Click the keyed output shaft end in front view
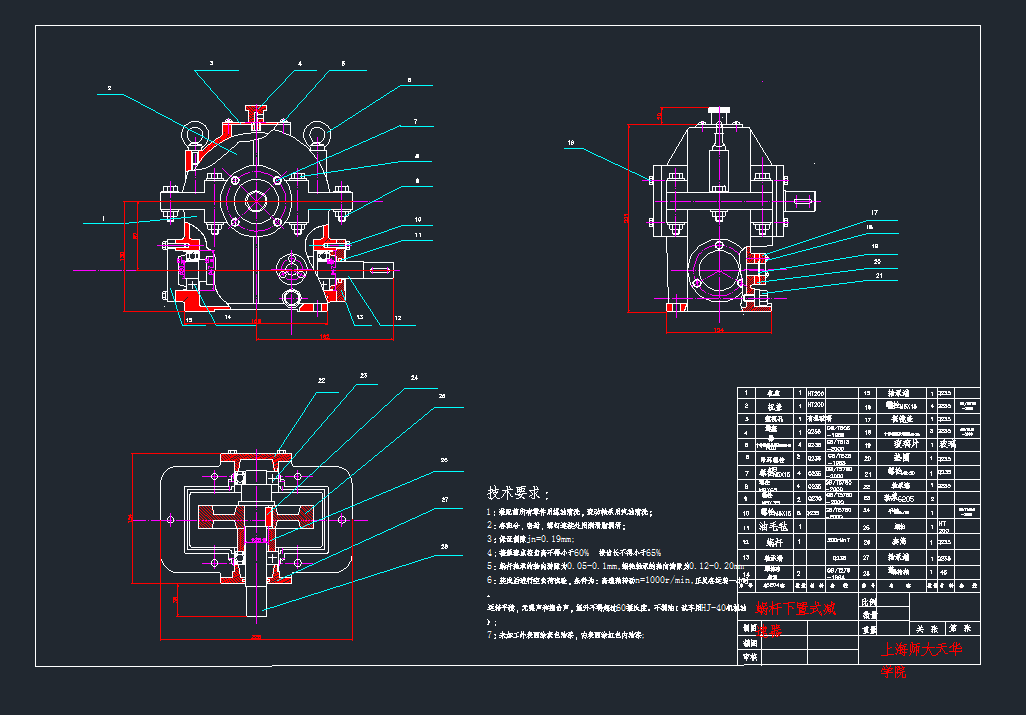The height and width of the screenshot is (715, 1026). tap(377, 268)
